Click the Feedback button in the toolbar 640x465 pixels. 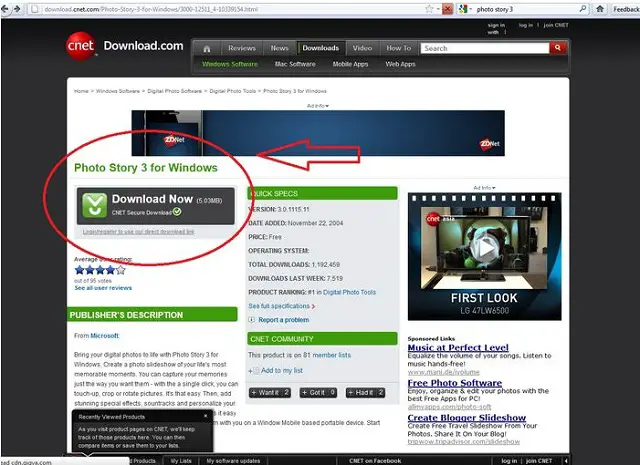click(625, 9)
